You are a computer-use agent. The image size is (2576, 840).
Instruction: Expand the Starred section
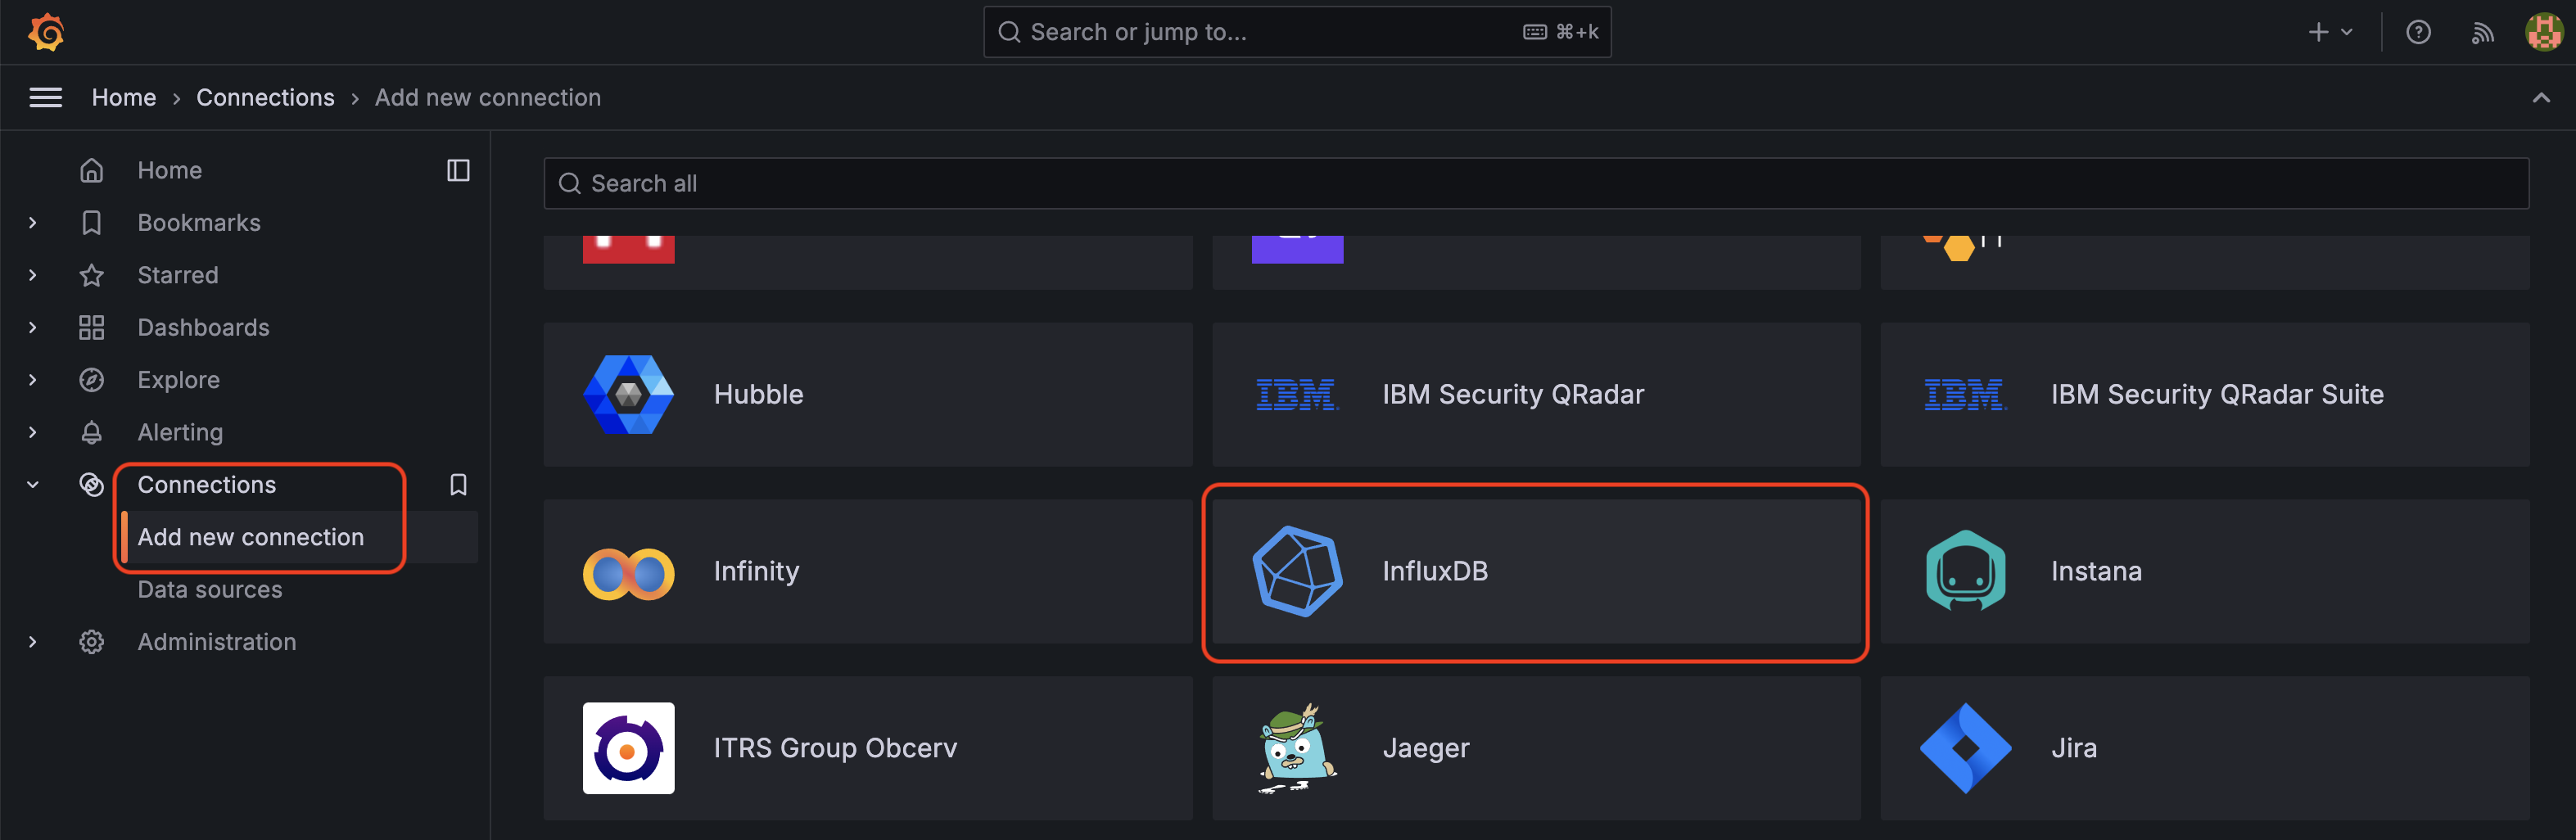32,275
